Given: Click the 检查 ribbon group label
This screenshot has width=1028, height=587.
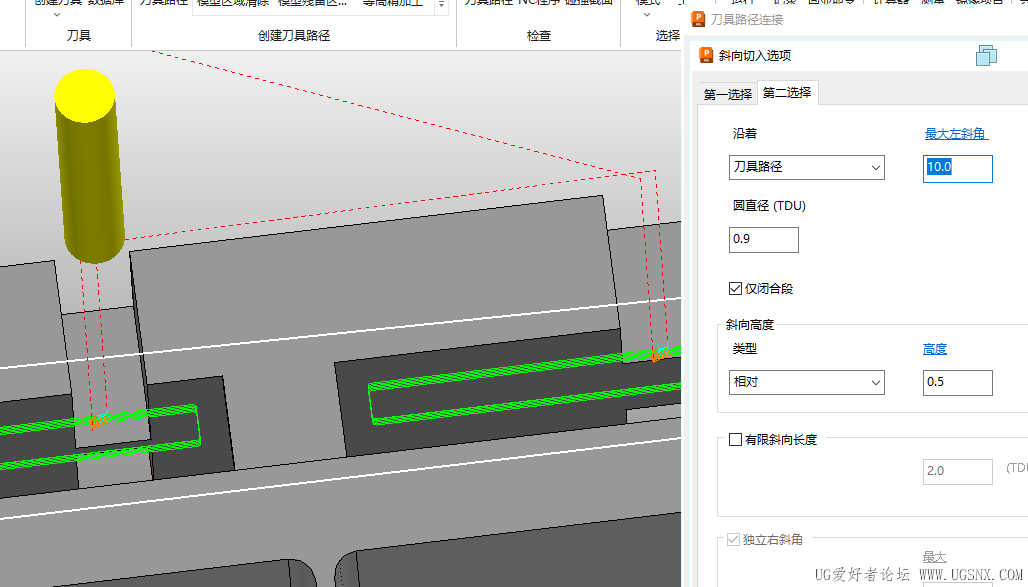Looking at the screenshot, I should [539, 35].
